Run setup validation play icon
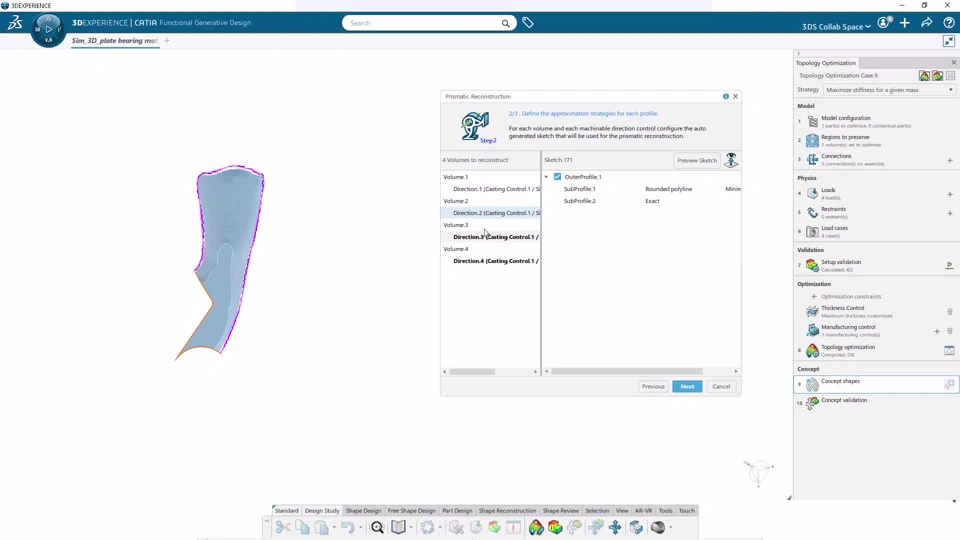960x540 pixels. [950, 265]
